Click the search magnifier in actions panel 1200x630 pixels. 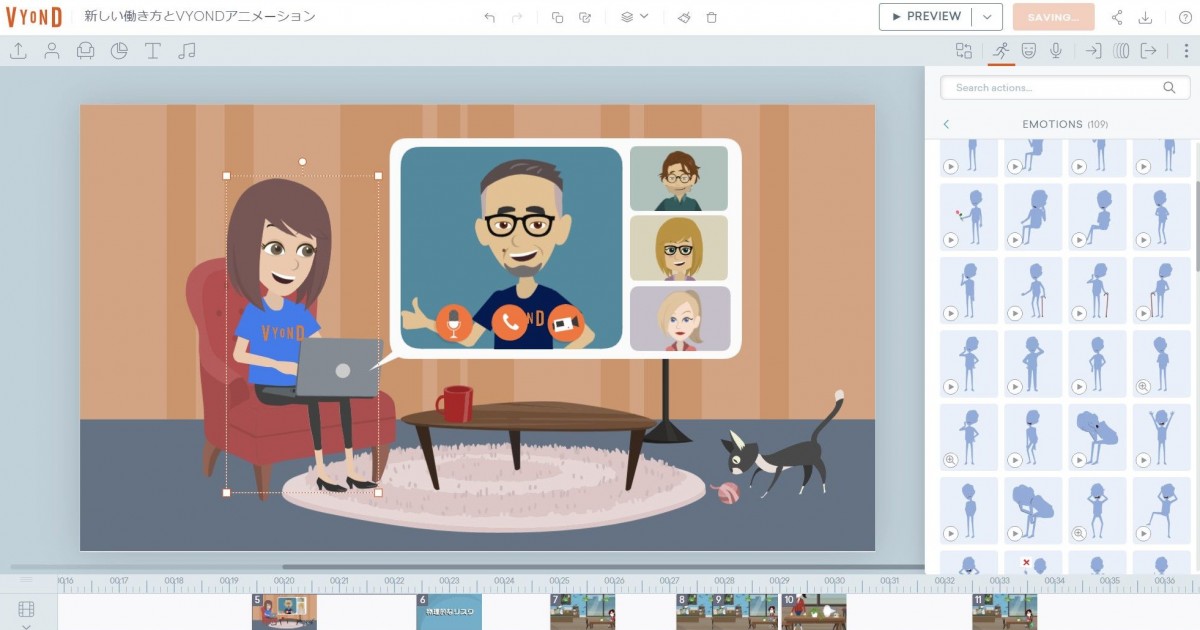[1169, 88]
